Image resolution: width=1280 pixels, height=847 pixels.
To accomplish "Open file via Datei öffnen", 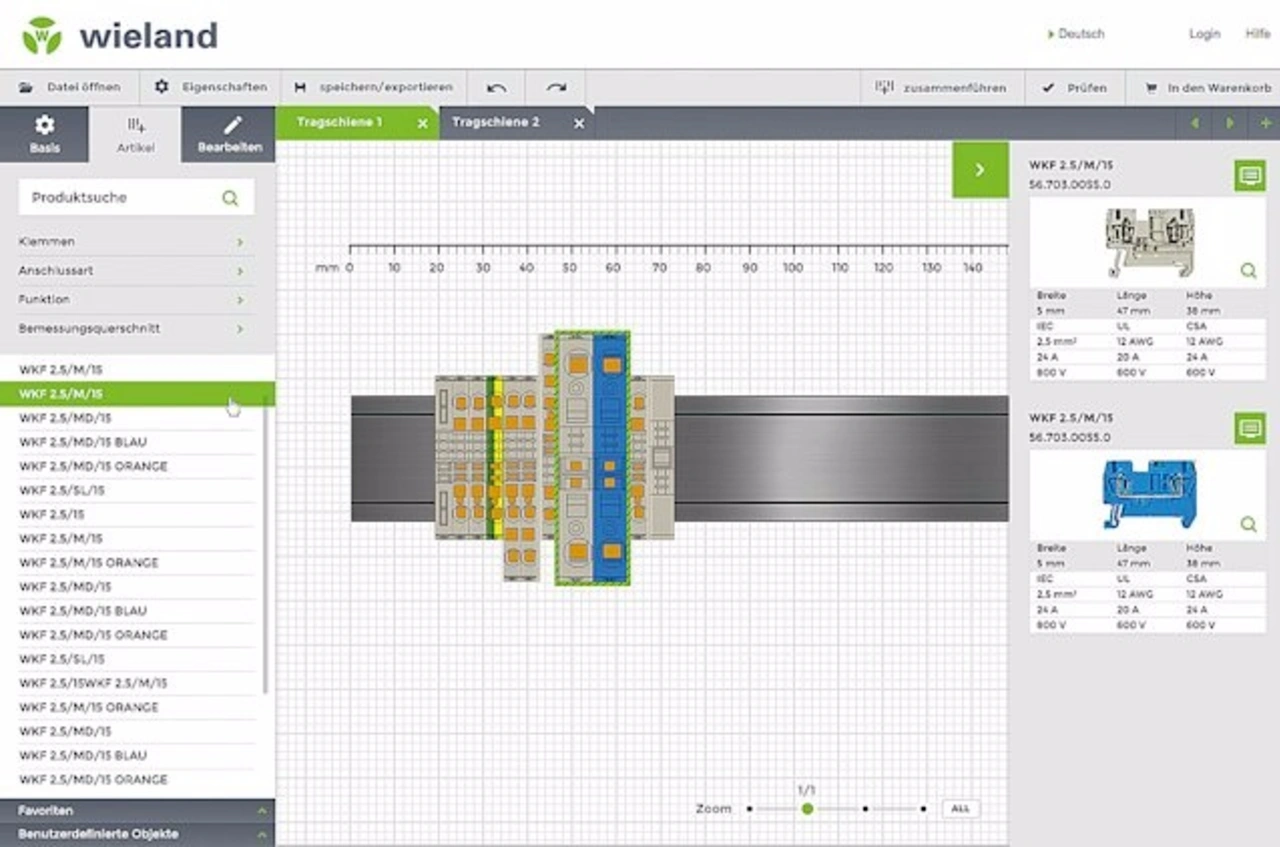I will [x=70, y=87].
